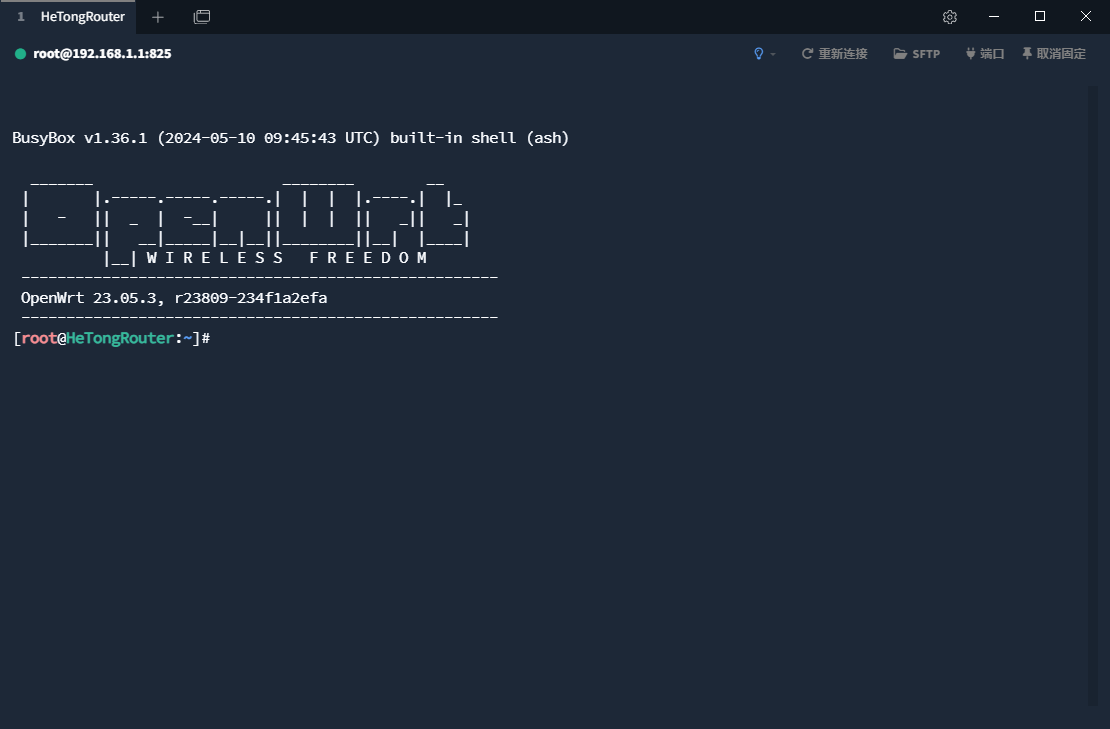The height and width of the screenshot is (729, 1110).
Task: Open the SFTP file browser
Action: [917, 54]
